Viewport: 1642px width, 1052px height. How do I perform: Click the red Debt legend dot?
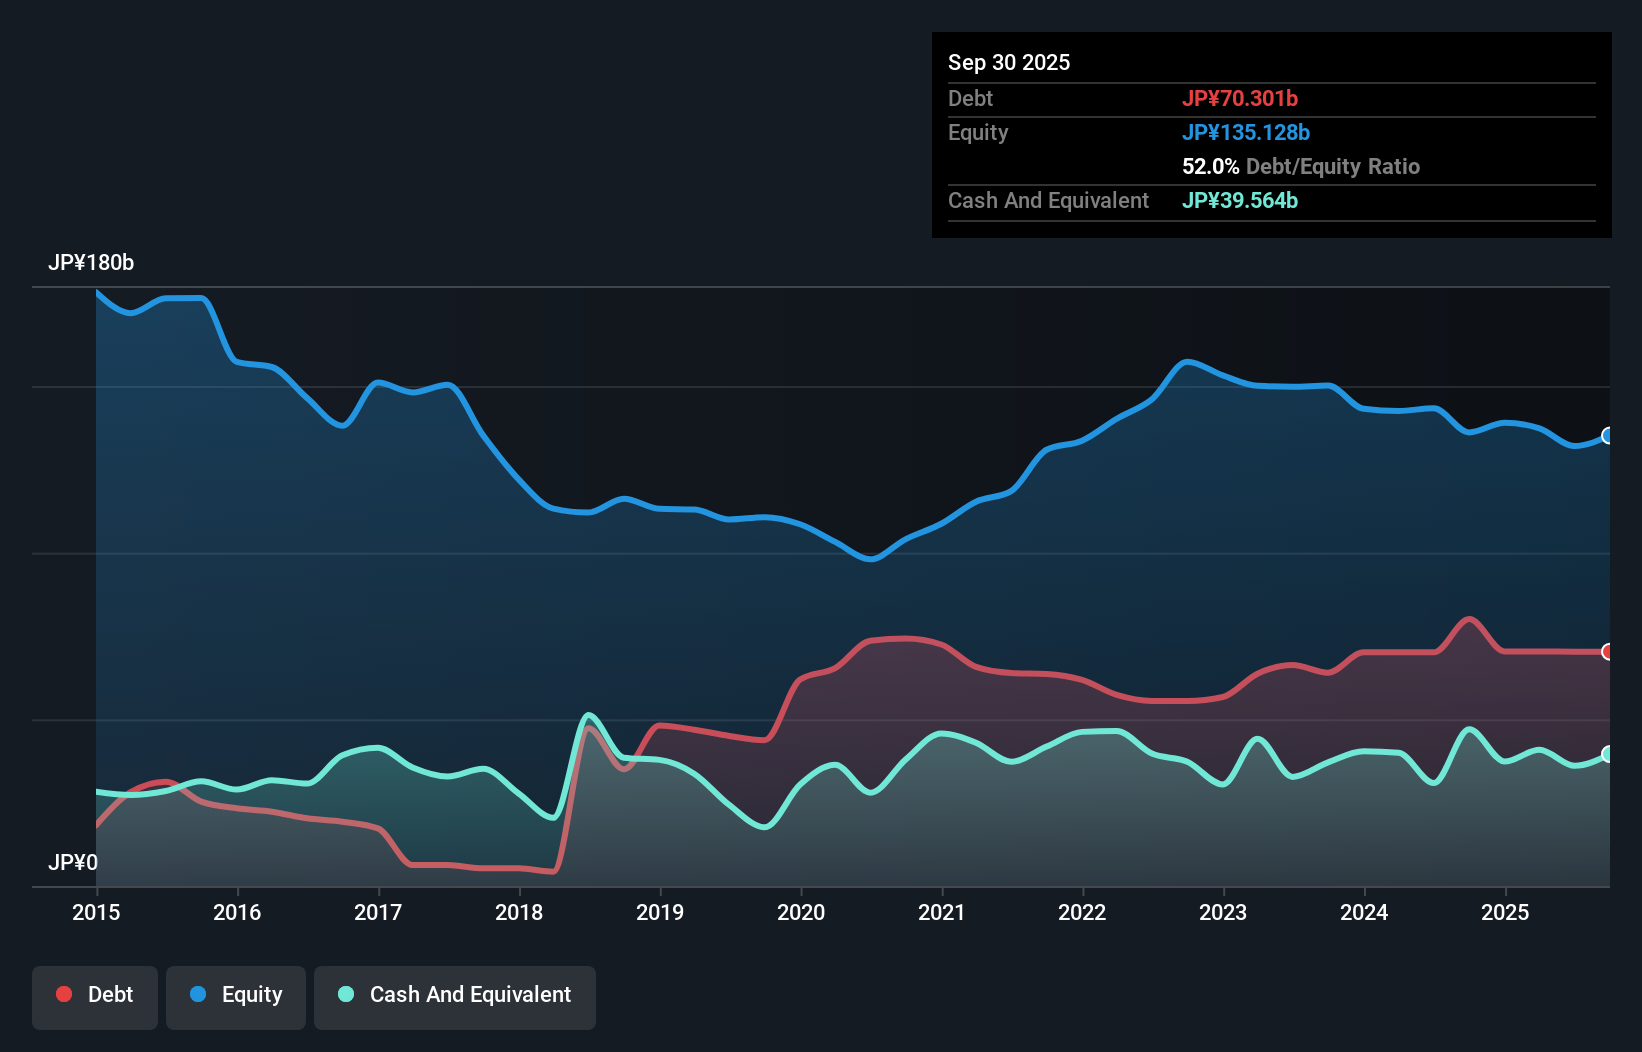pyautogui.click(x=63, y=994)
